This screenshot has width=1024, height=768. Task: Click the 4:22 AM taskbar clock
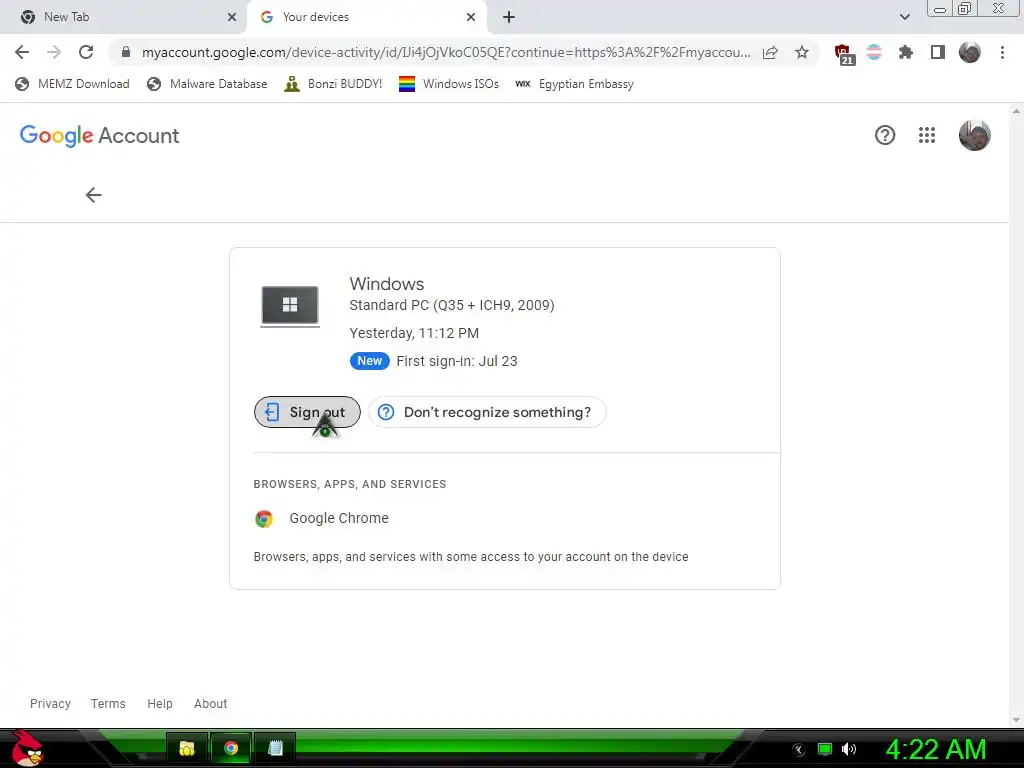pos(935,749)
